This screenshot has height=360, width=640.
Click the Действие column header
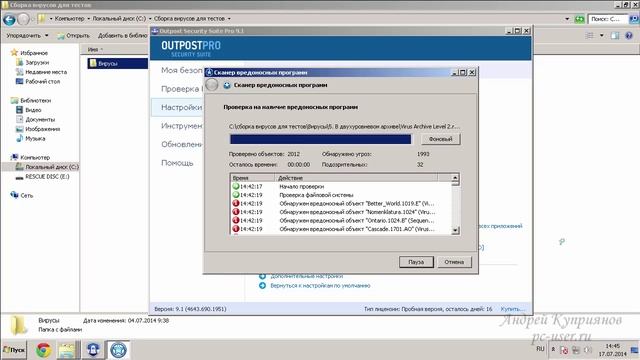tap(356, 178)
